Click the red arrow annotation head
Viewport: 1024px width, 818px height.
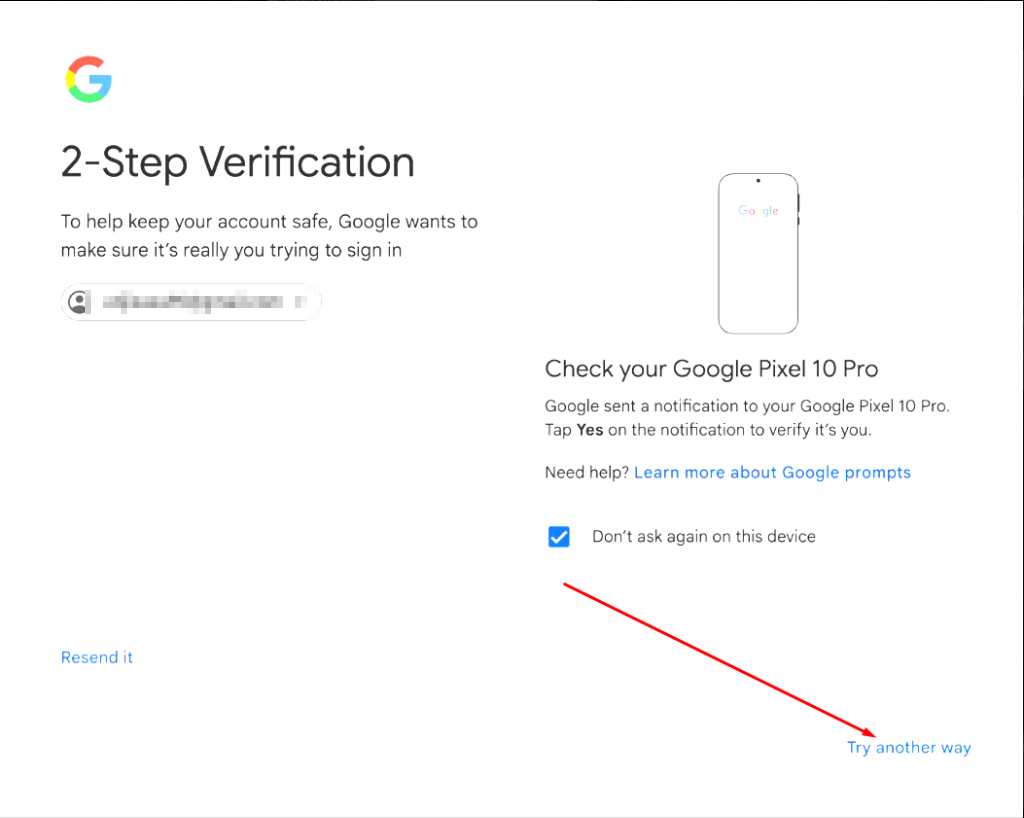click(x=867, y=731)
